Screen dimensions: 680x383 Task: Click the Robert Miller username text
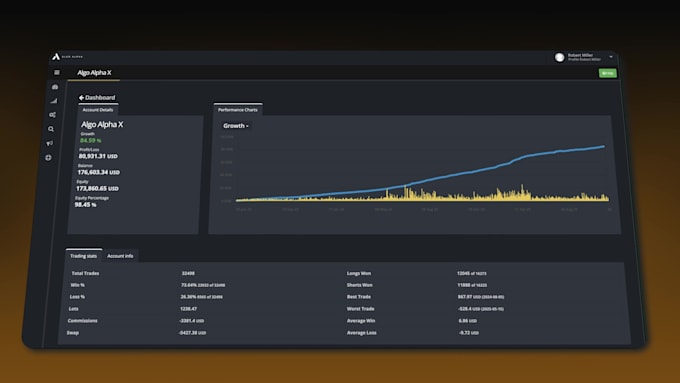tap(580, 55)
